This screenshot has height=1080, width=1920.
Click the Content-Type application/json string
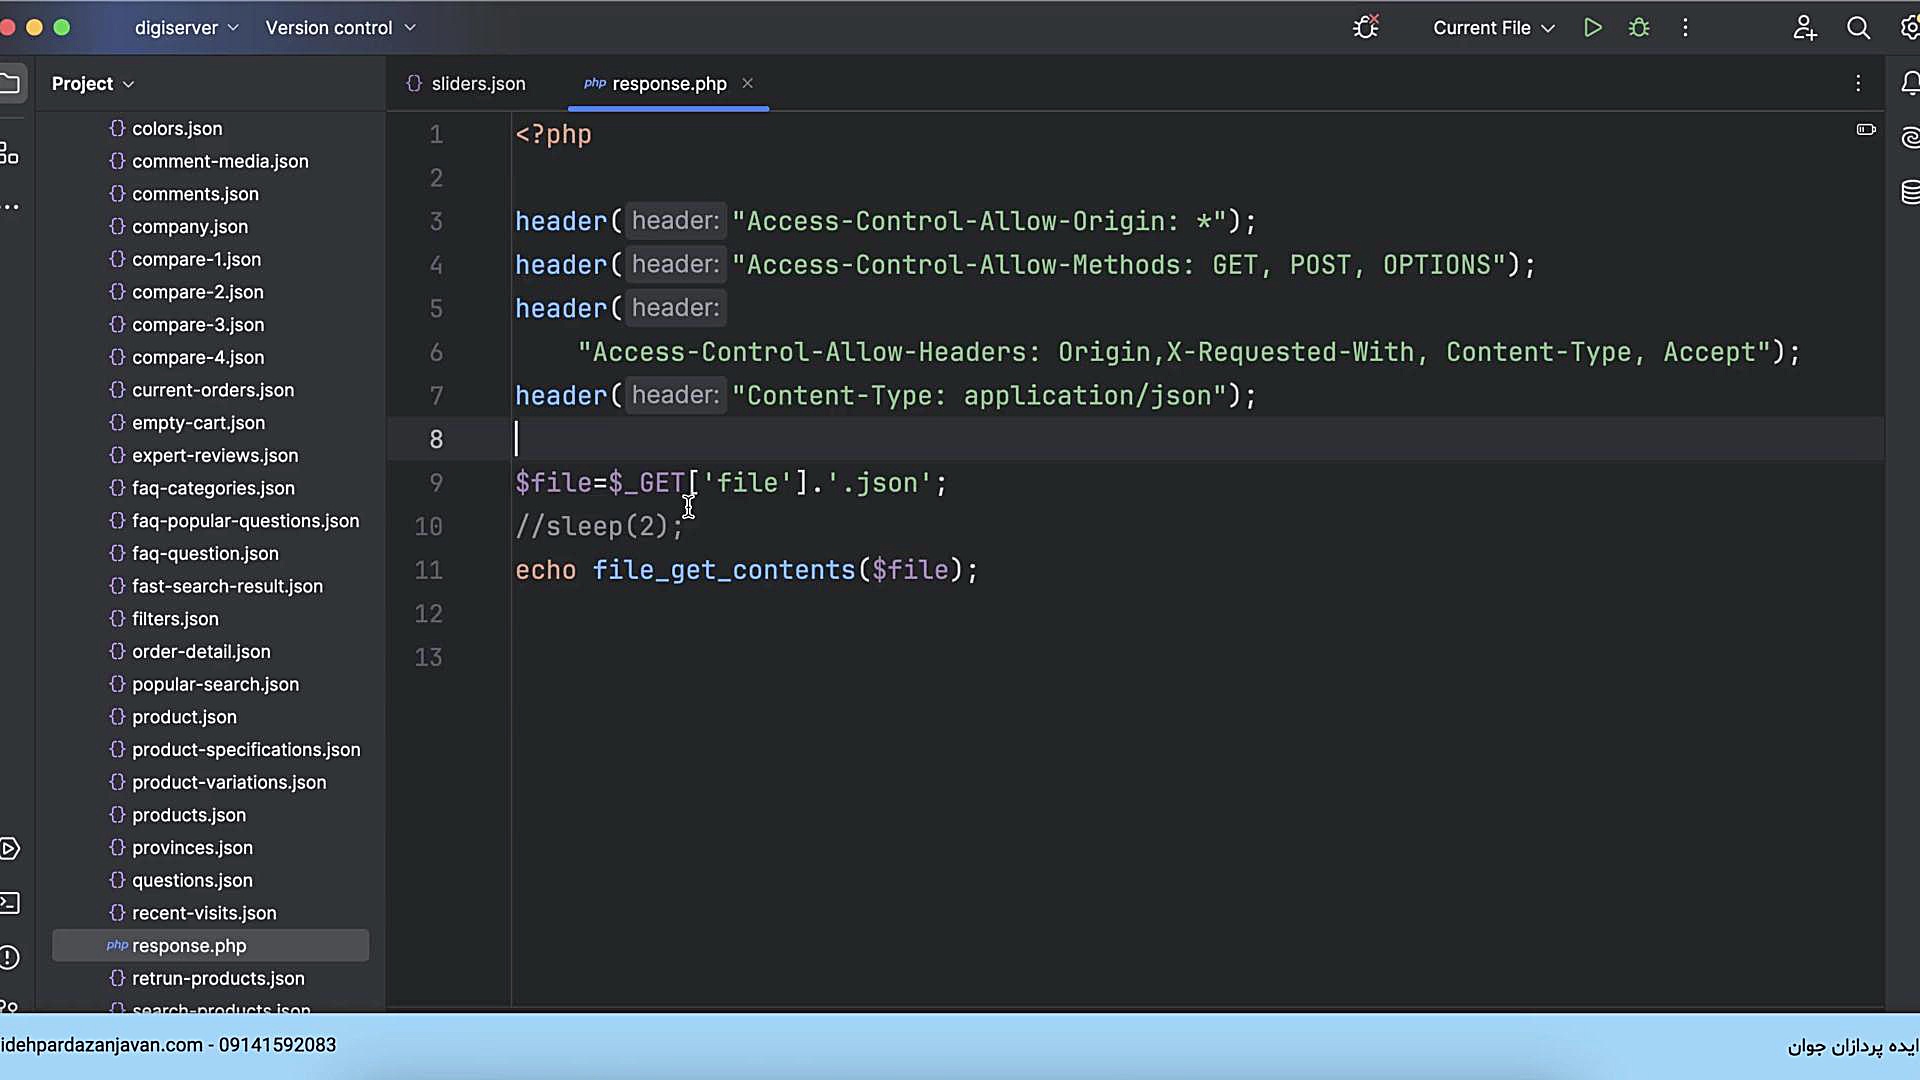click(979, 396)
